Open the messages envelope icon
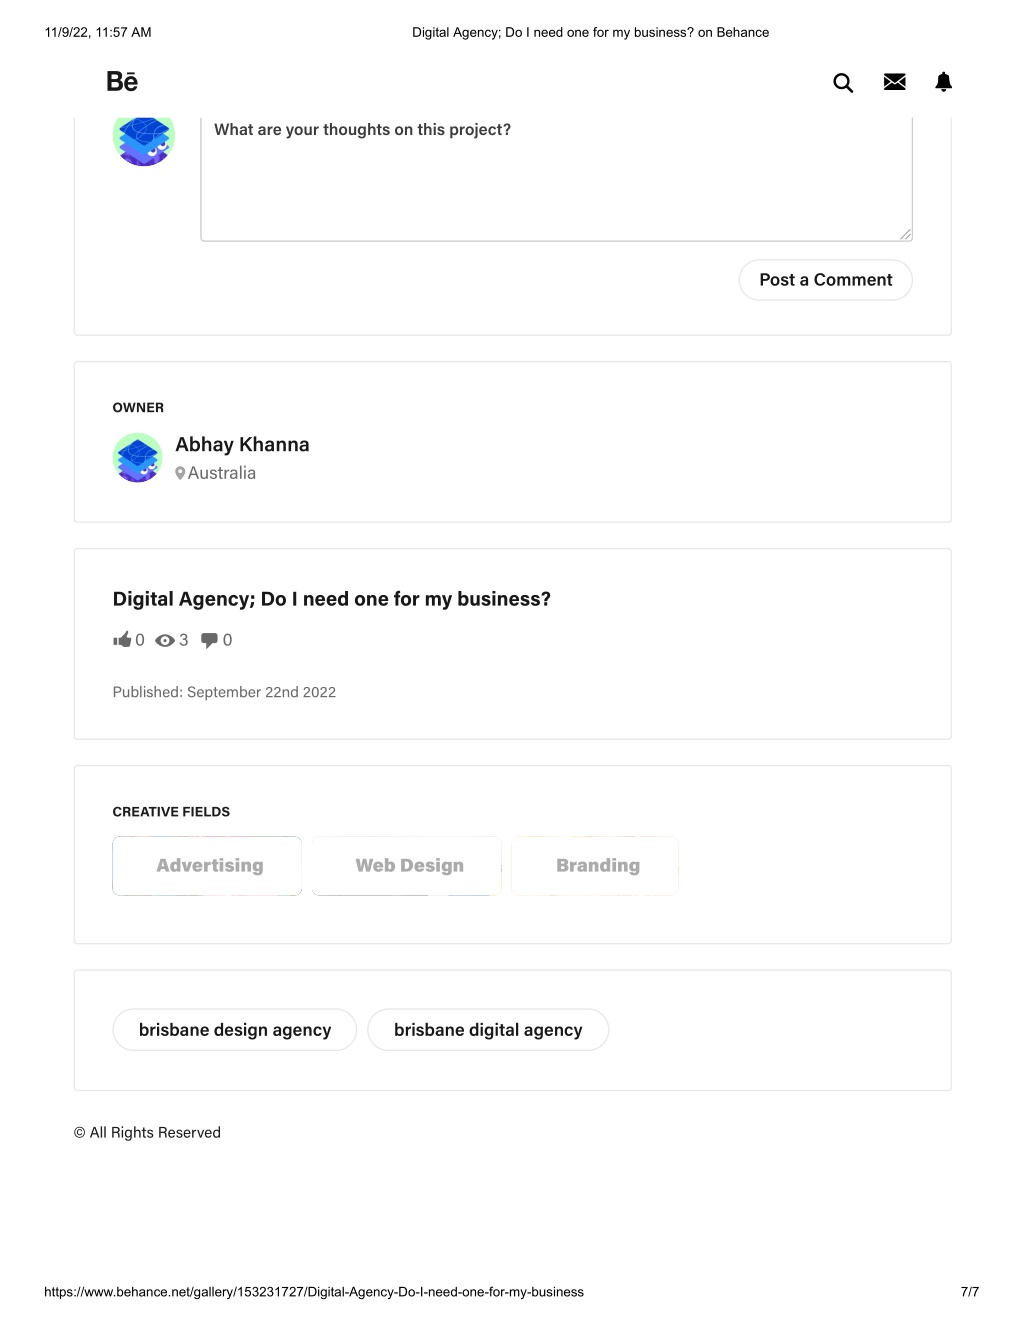The image size is (1024, 1325). click(895, 82)
